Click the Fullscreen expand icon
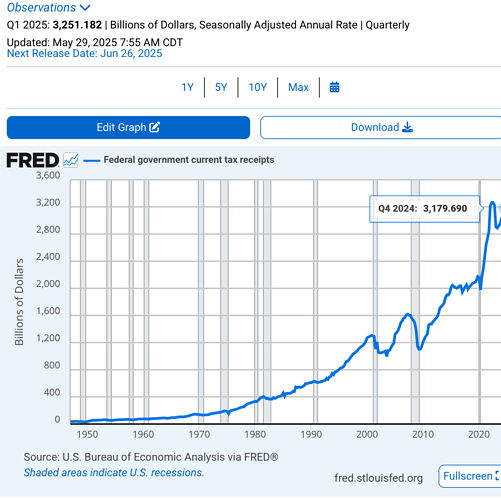Image resolution: width=501 pixels, height=500 pixels. click(497, 476)
